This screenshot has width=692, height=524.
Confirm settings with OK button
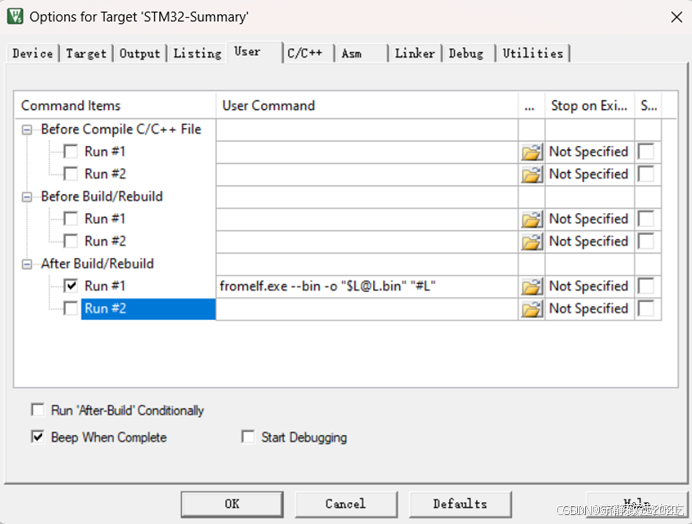point(232,504)
